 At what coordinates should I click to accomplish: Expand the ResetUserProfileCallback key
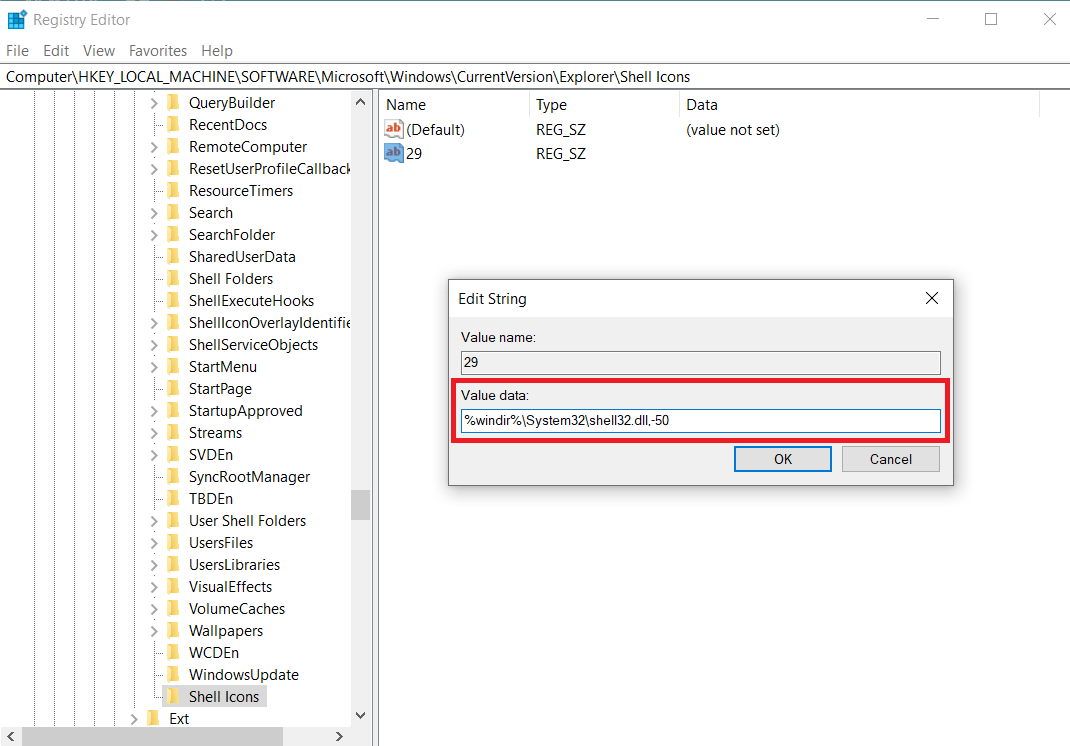[x=154, y=169]
